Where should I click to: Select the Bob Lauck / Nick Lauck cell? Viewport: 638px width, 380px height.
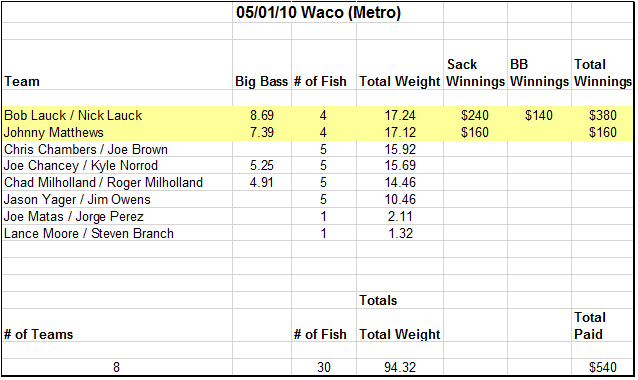point(117,116)
